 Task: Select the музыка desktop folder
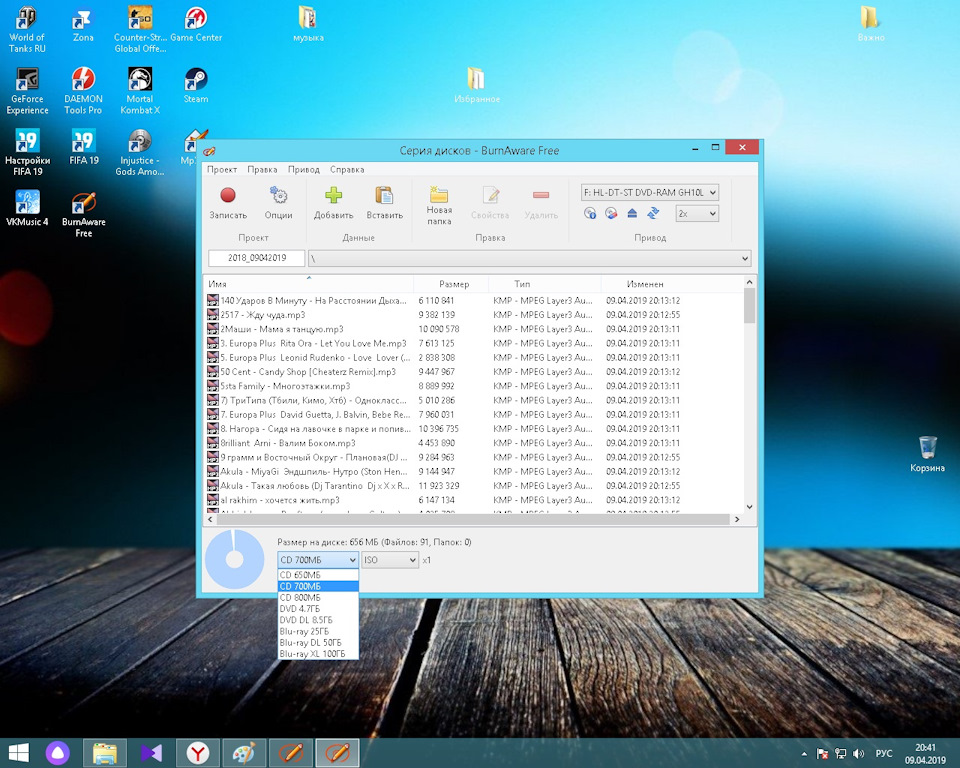coord(308,24)
